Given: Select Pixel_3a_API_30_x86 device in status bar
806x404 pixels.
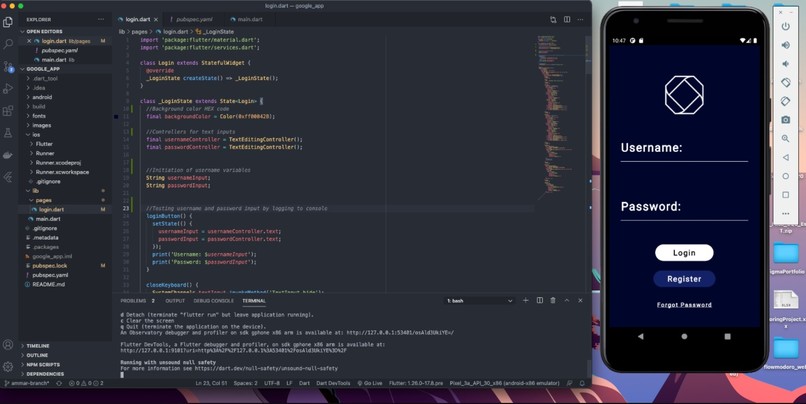Looking at the screenshot, I should 504,383.
